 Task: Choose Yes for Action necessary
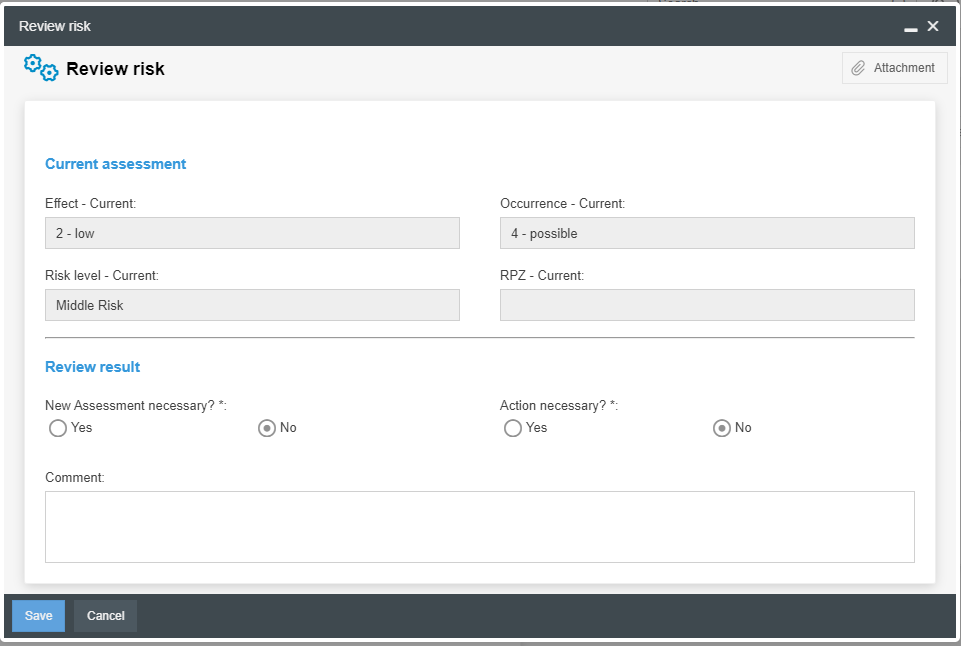513,428
